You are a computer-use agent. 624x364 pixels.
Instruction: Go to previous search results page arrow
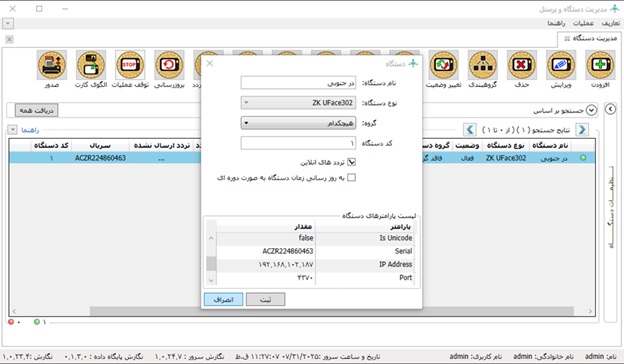click(x=470, y=130)
